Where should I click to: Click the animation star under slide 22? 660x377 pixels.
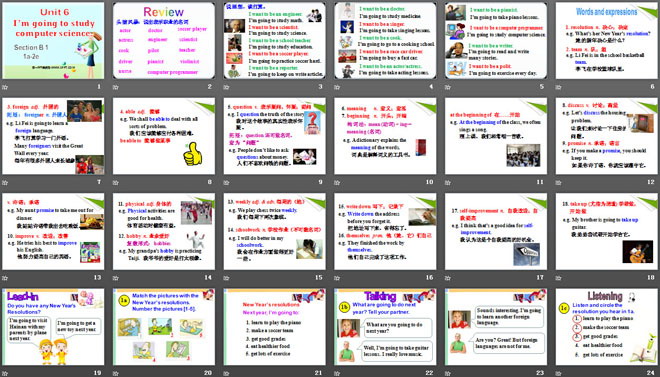tap(337, 373)
